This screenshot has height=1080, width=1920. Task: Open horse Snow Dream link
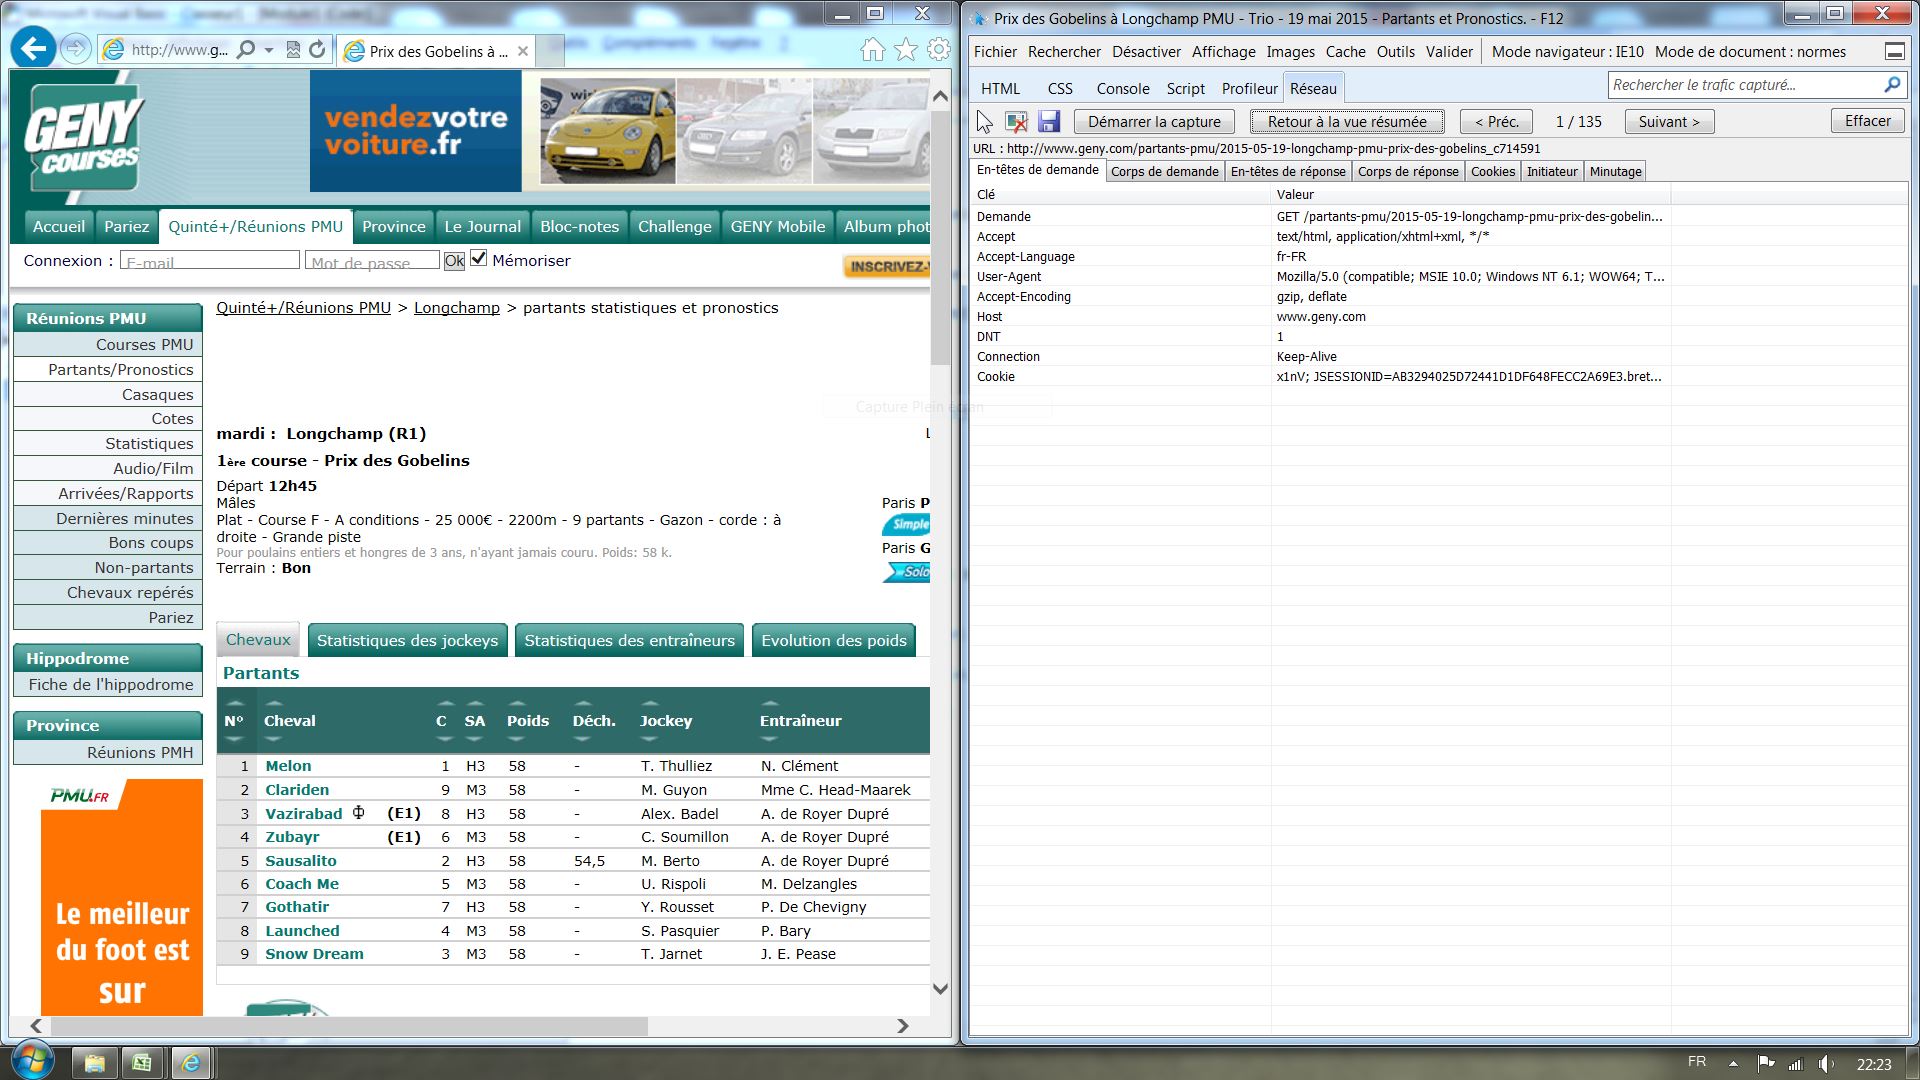point(314,954)
